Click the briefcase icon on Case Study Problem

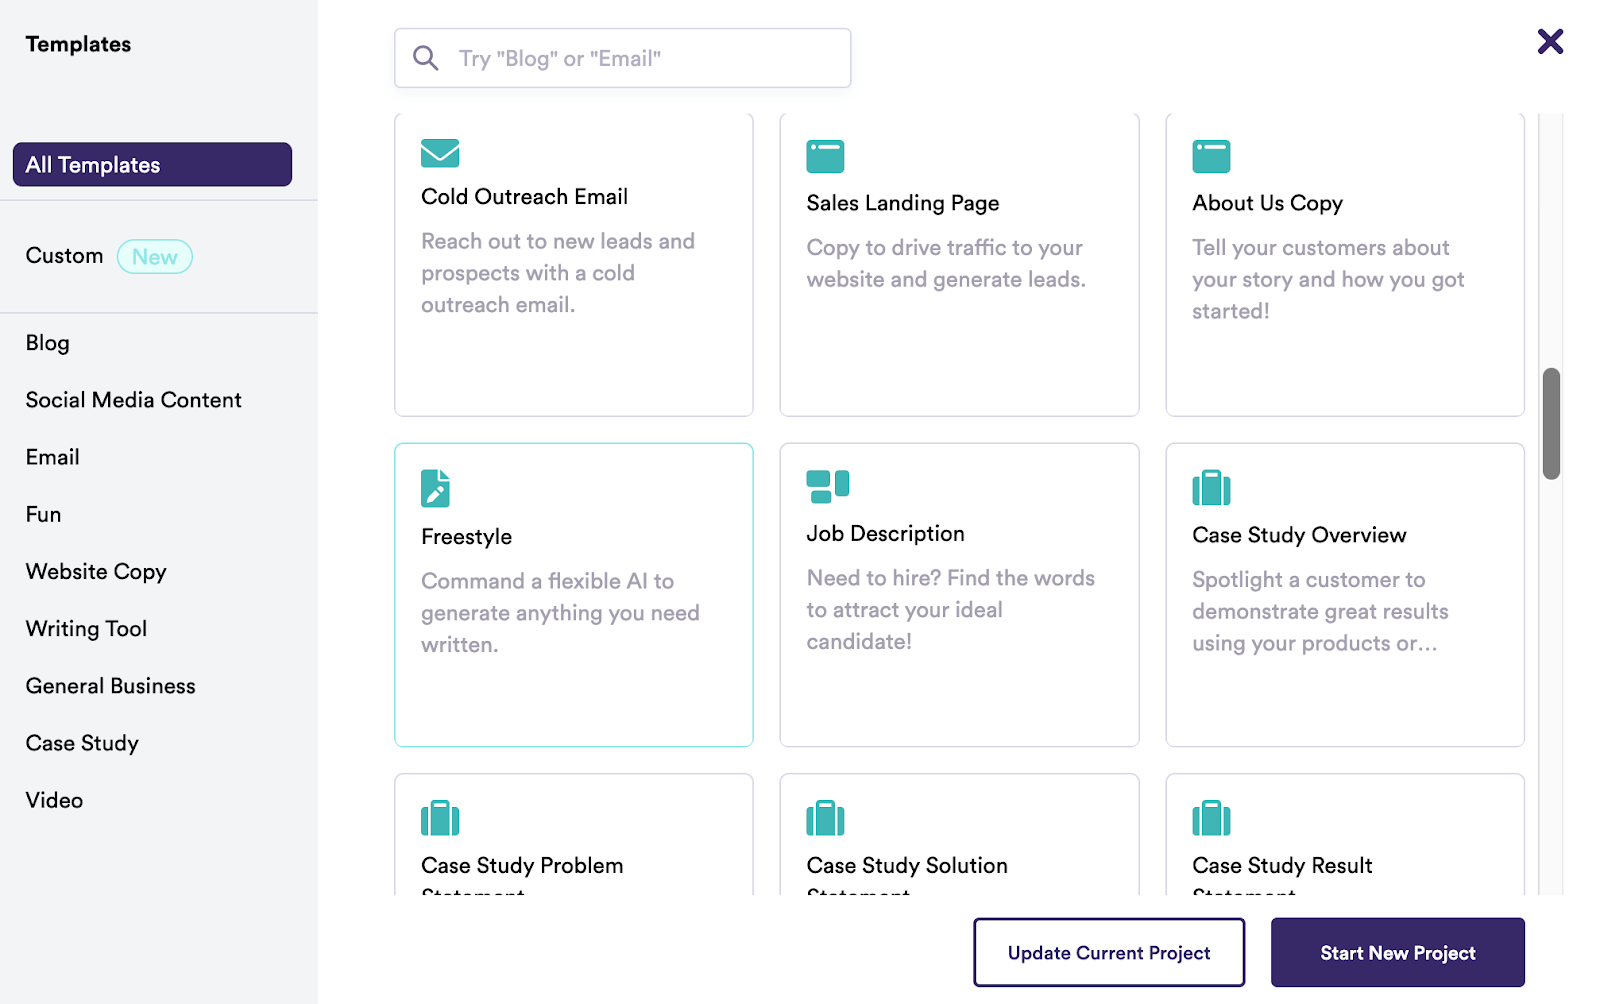point(440,817)
